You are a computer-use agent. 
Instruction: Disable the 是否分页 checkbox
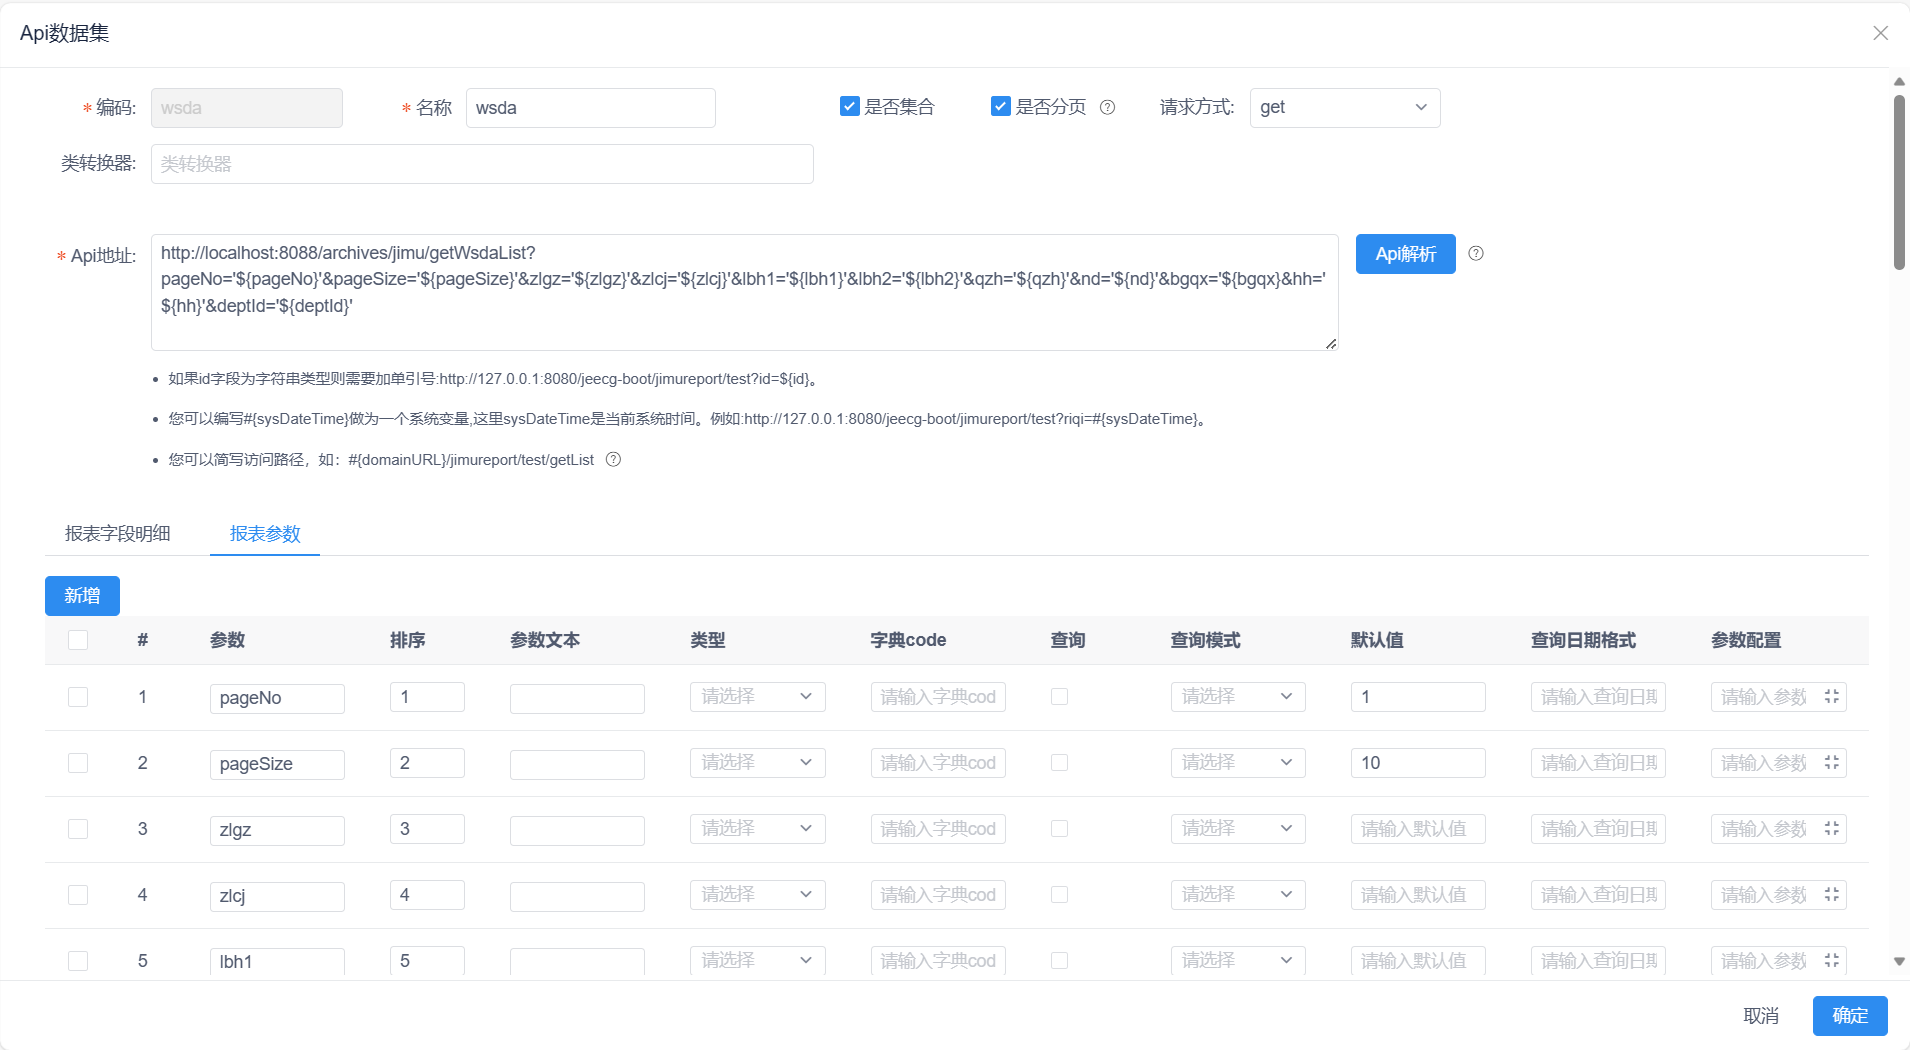(1000, 105)
